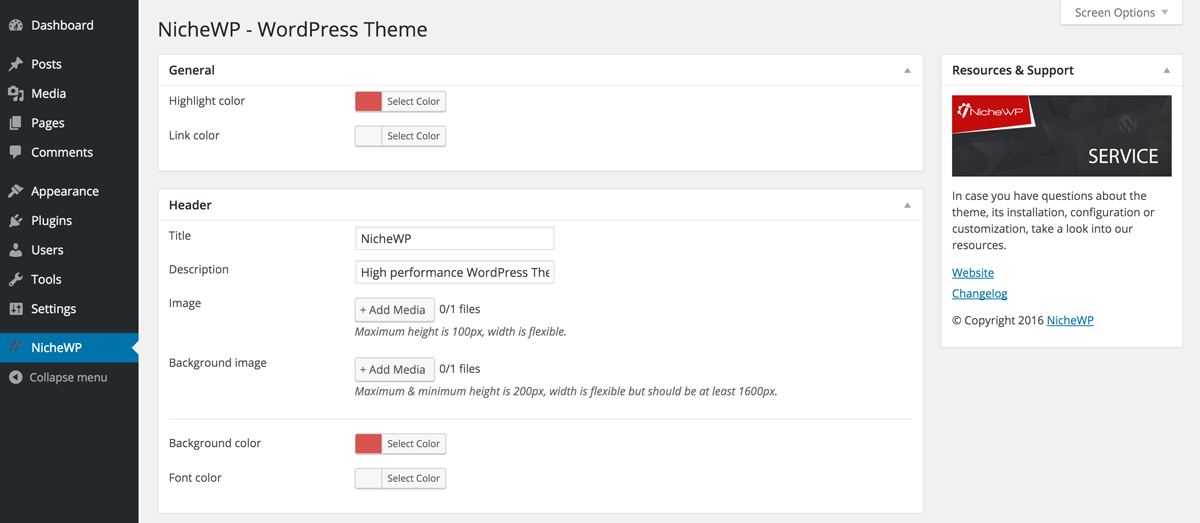The width and height of the screenshot is (1200, 523).
Task: Focus the Title input field
Action: pyautogui.click(x=455, y=238)
